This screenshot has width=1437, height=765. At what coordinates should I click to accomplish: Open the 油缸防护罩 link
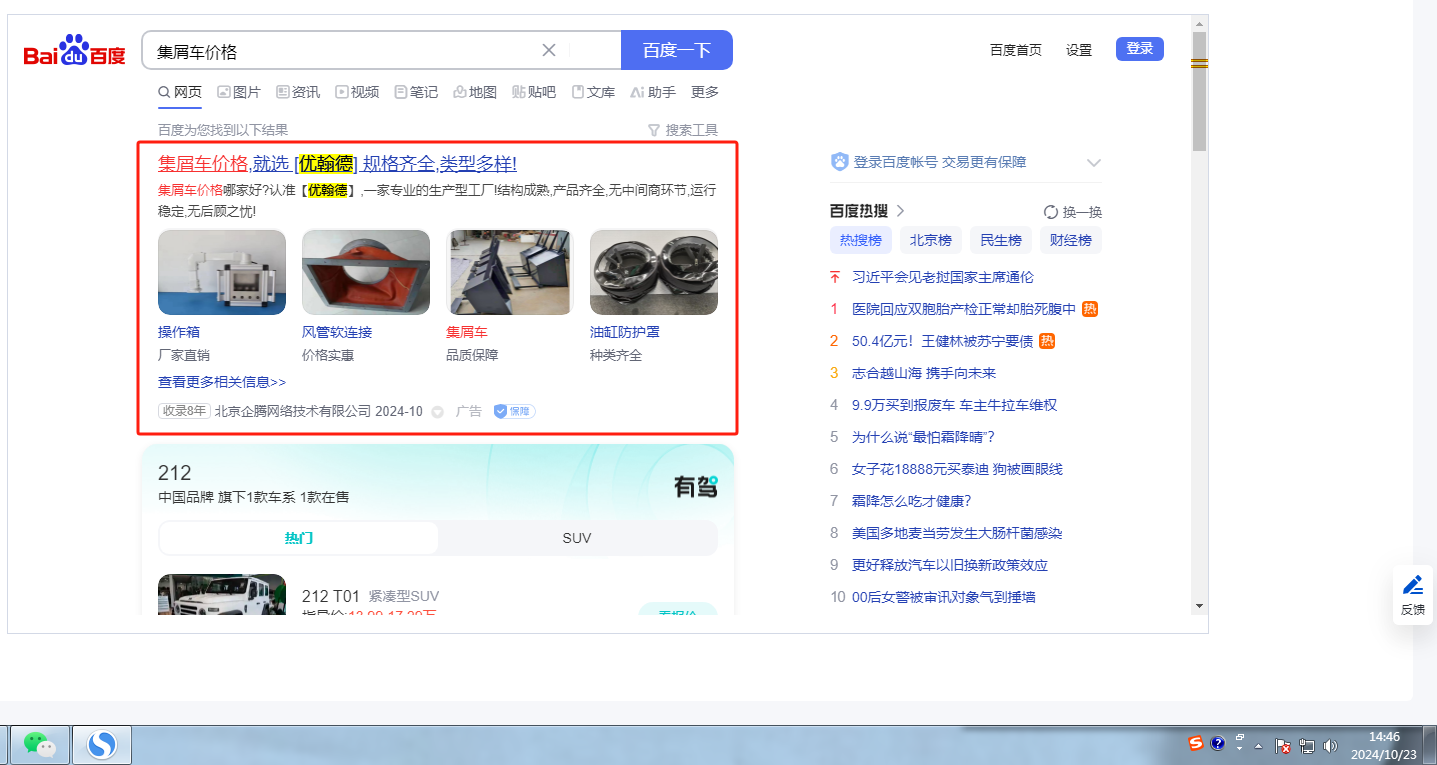coord(625,332)
